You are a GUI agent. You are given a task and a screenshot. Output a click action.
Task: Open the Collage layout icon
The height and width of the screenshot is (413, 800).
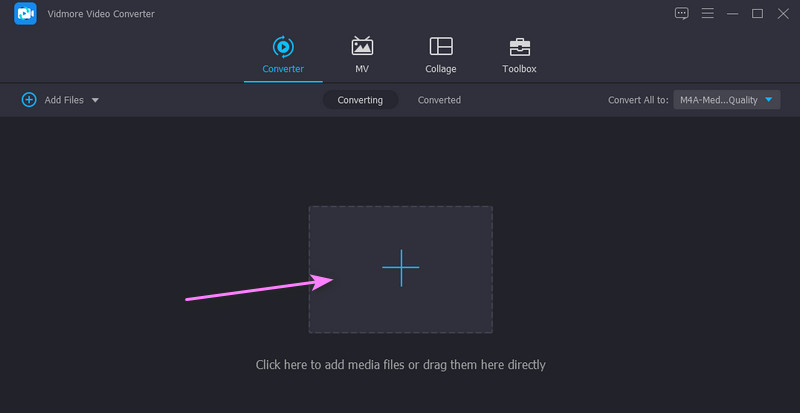pos(440,46)
